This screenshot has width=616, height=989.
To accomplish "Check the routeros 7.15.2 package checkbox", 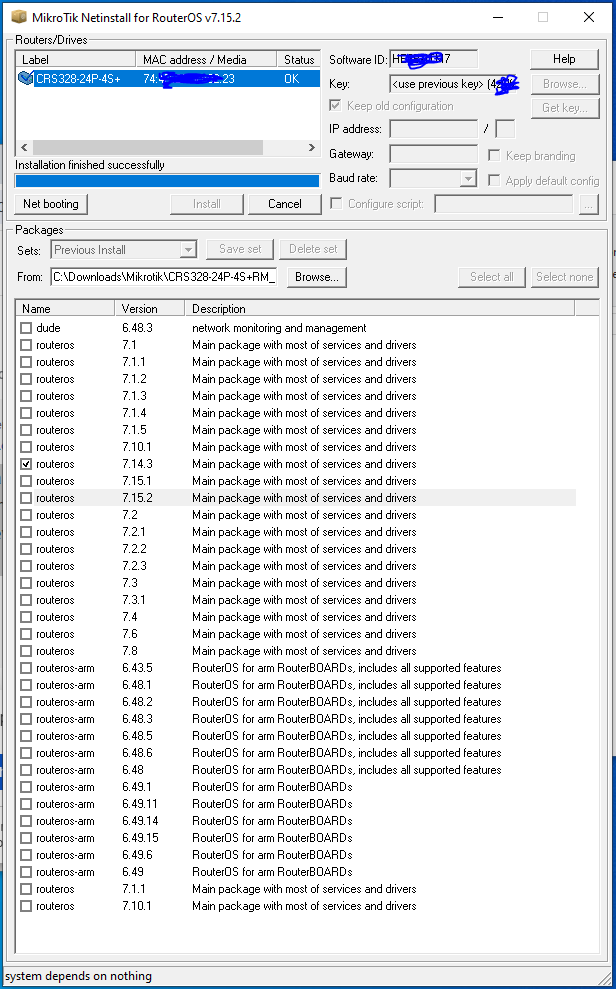I will (25, 498).
